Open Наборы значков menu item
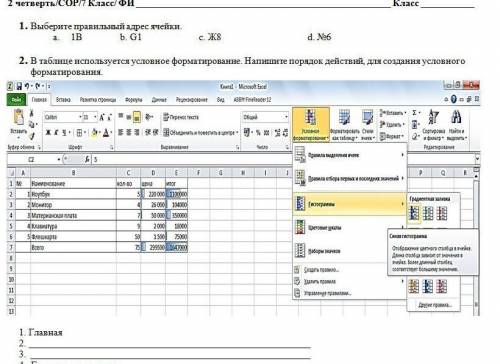Screen dimensions: 500x364 pyautogui.click(x=350, y=251)
